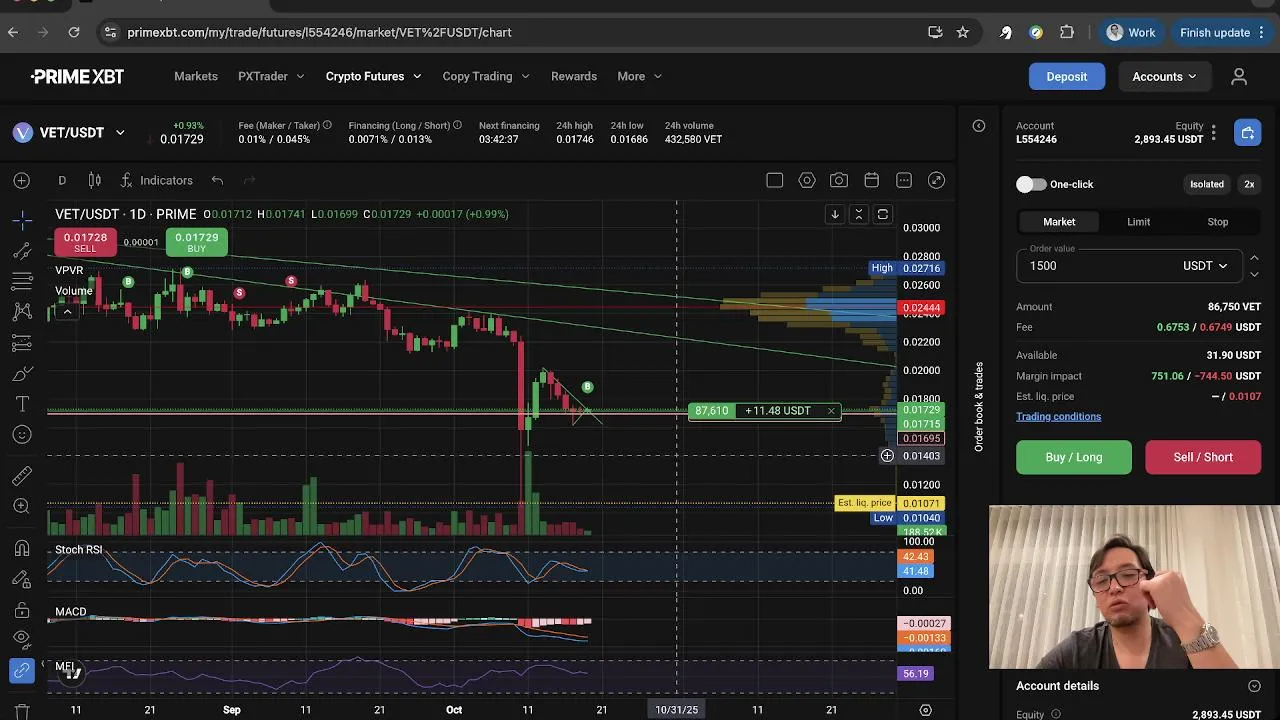The image size is (1280, 720).
Task: Open the More navigation menu
Action: [x=639, y=76]
